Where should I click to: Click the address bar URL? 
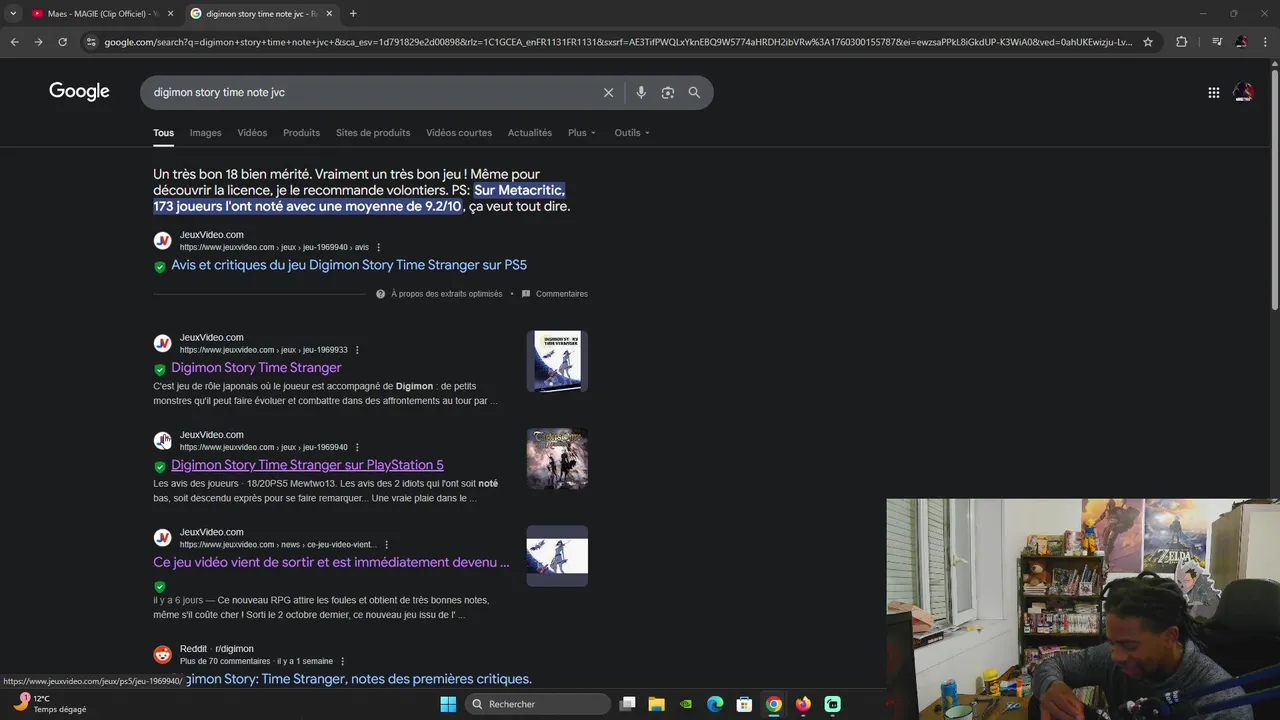[x=618, y=42]
